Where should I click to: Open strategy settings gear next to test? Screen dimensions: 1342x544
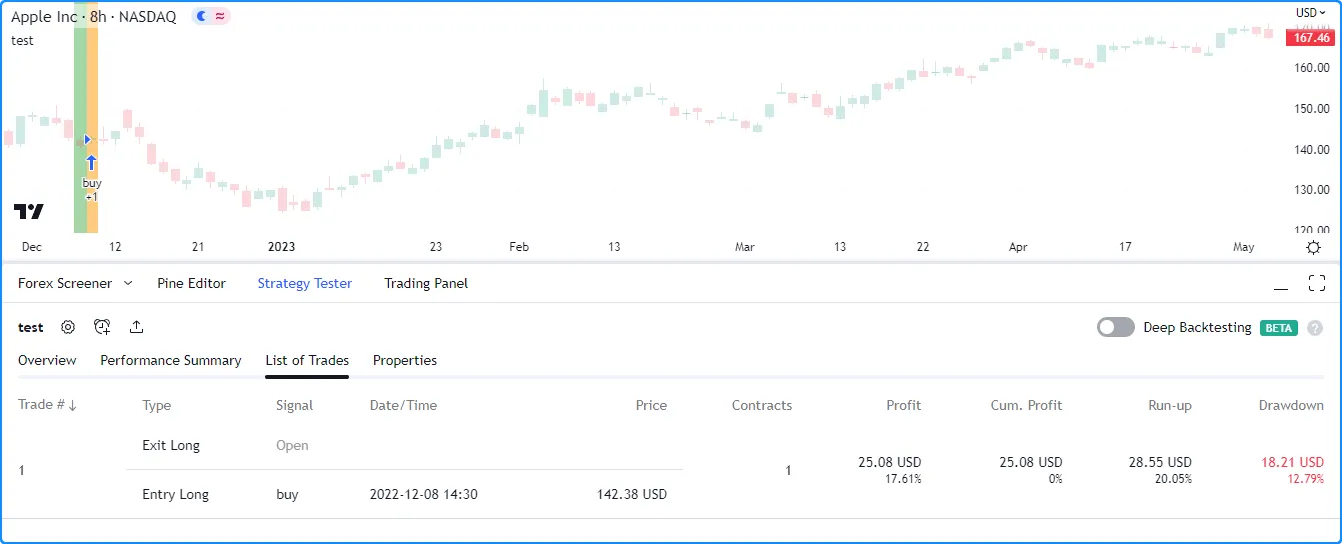click(68, 327)
